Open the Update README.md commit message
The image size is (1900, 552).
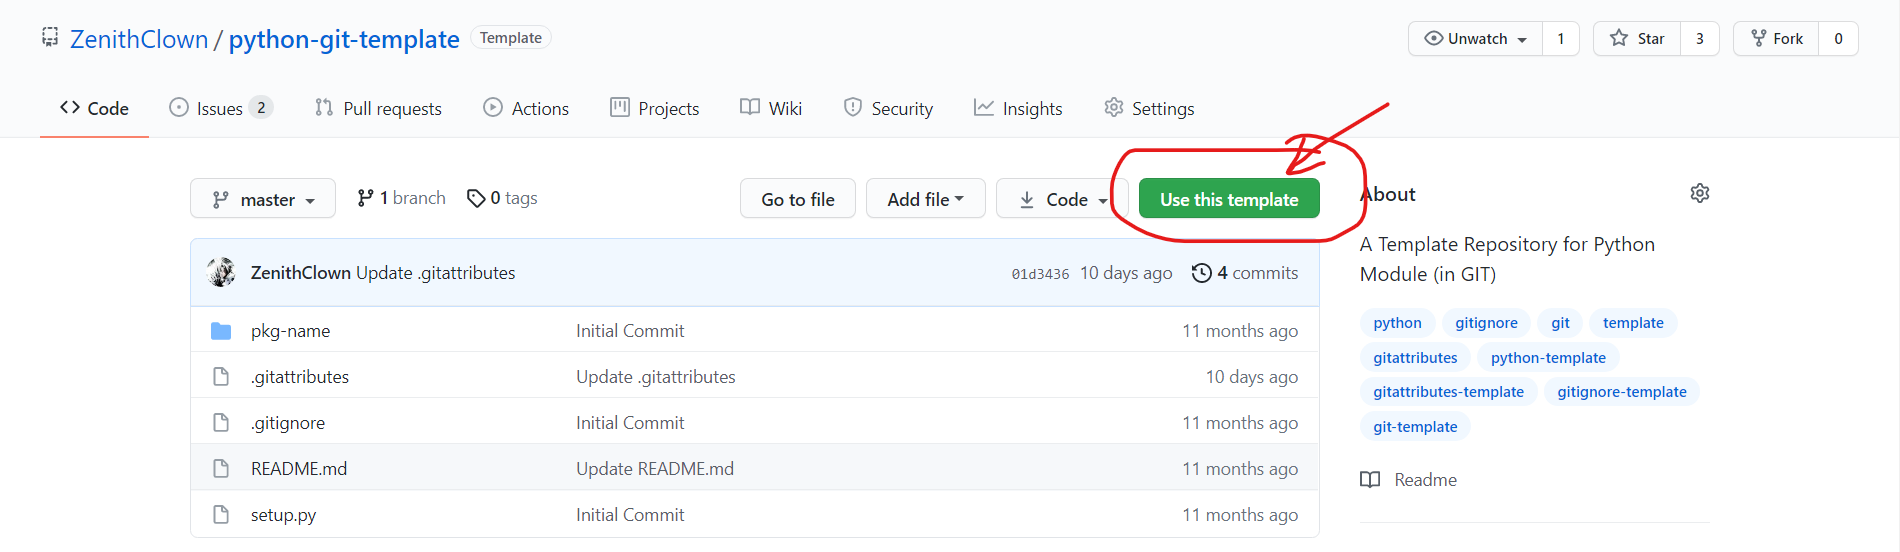point(655,469)
